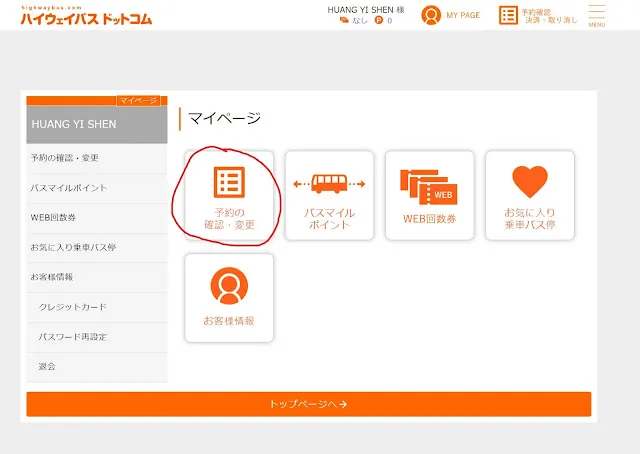The width and height of the screenshot is (640, 454).
Task: Select WEB回数券 in the sidebar
Action: (97, 218)
